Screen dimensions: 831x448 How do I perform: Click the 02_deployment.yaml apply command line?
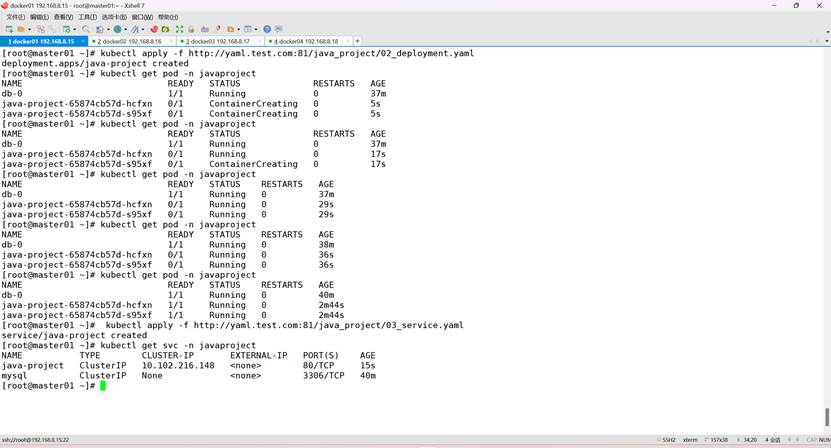pos(237,53)
